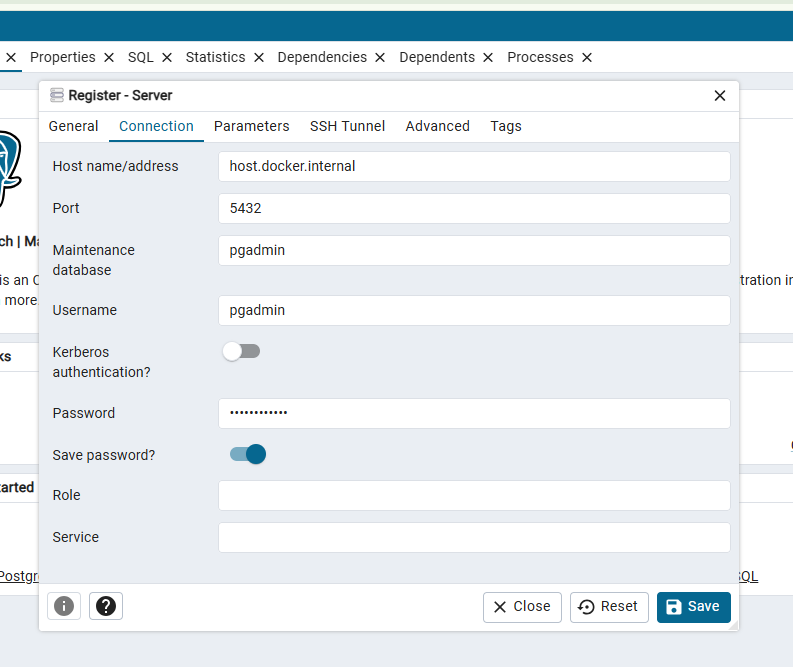Close the Processes tab using its X

(x=587, y=58)
